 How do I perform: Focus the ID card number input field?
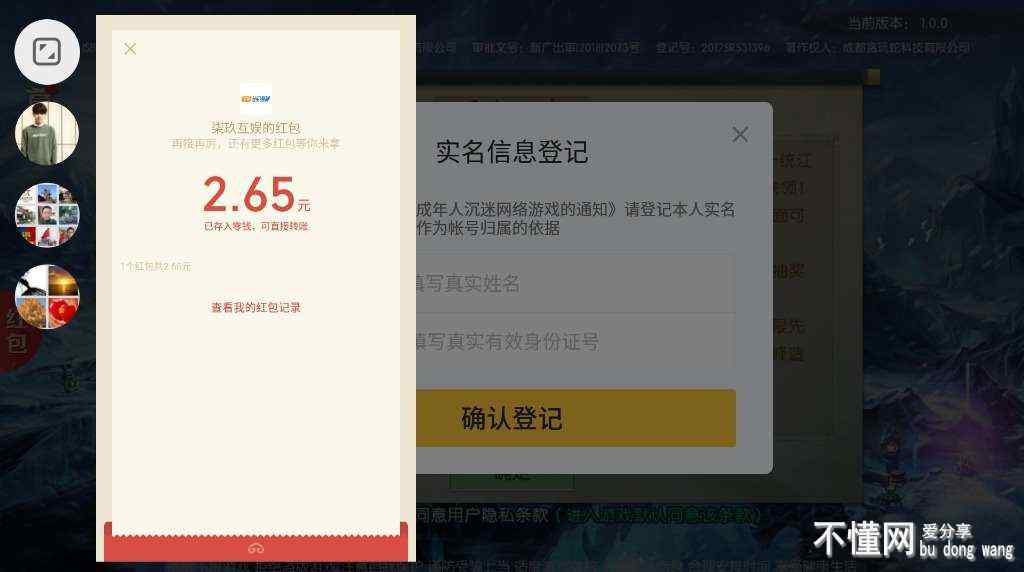pyautogui.click(x=575, y=342)
